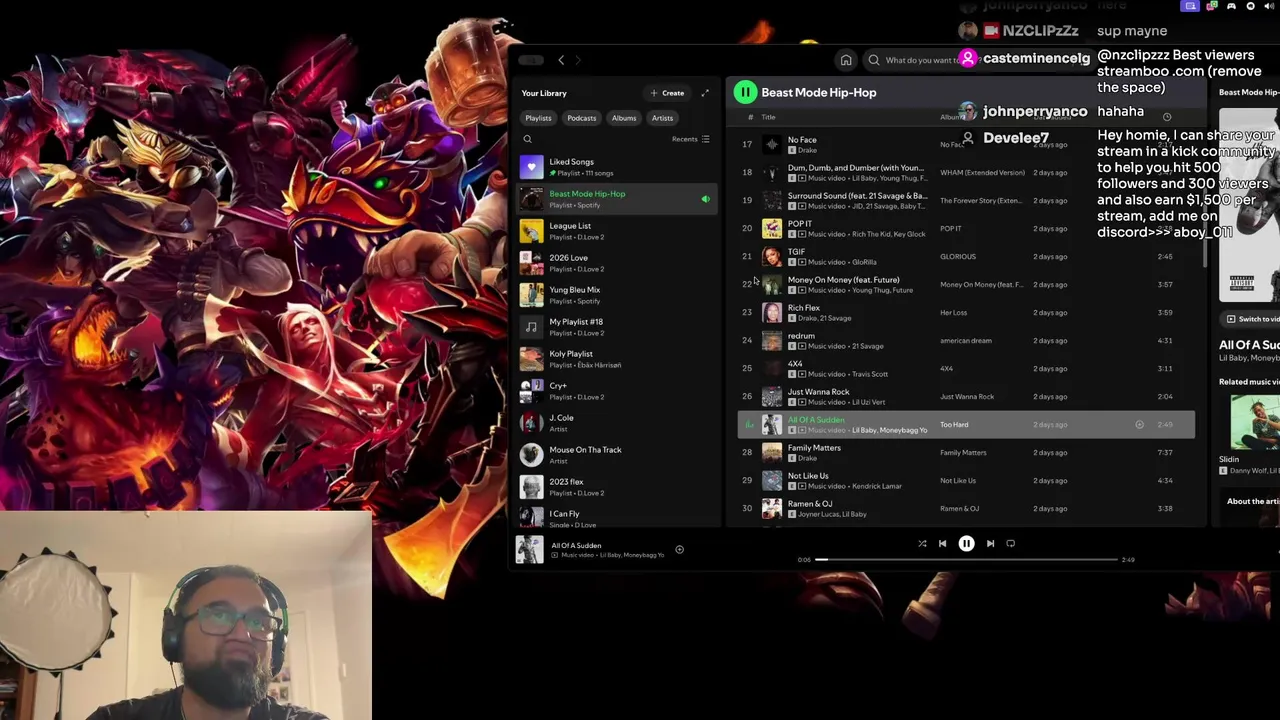Click the now-playing album cover thumbnail

pos(530,549)
